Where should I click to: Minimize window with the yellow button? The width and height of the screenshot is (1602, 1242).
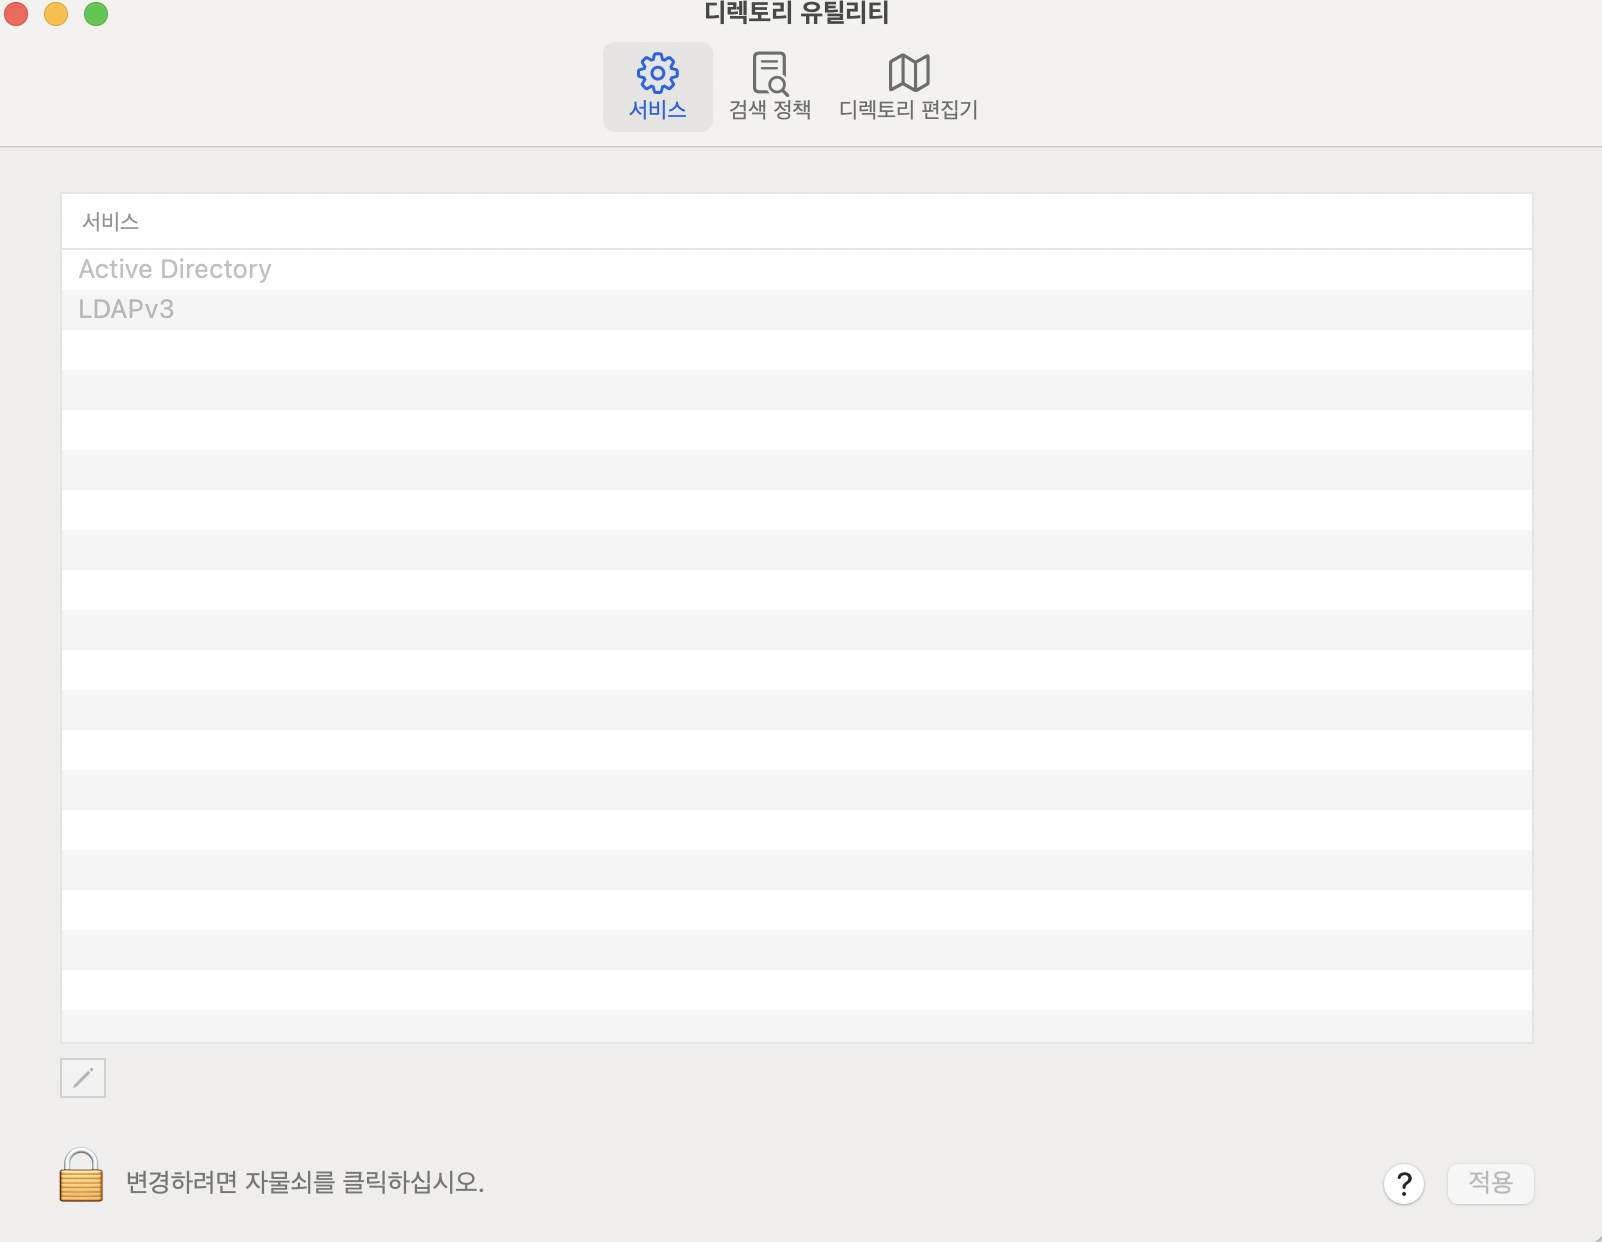click(x=56, y=14)
